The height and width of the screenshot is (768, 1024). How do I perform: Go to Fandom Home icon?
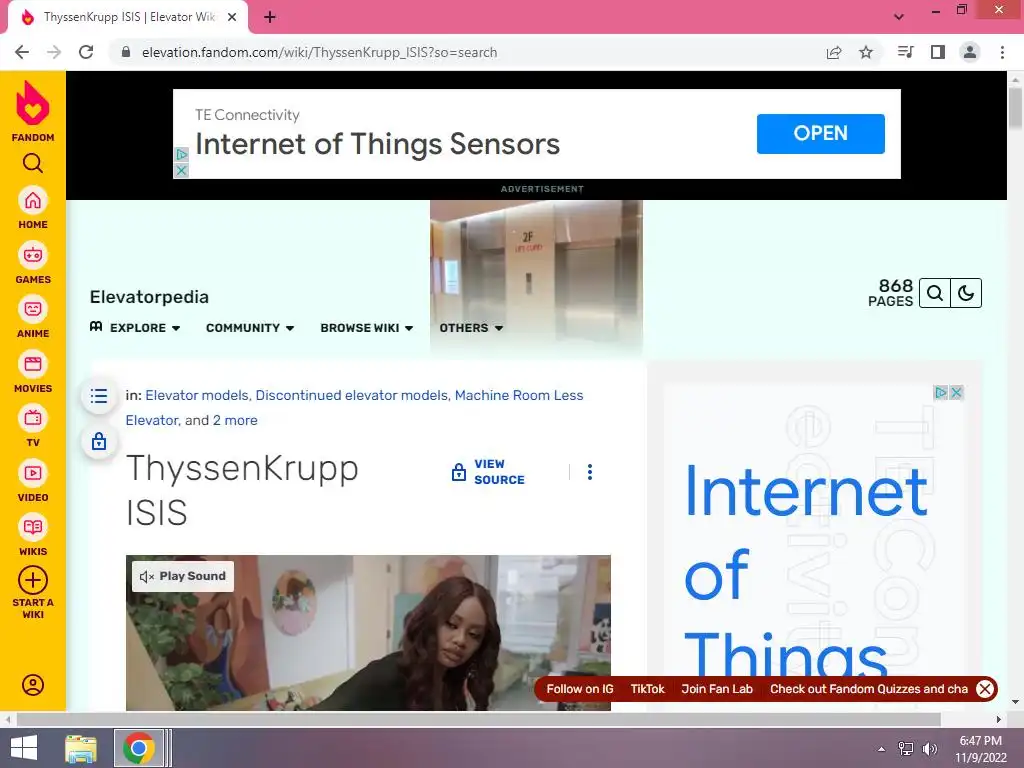pos(33,200)
